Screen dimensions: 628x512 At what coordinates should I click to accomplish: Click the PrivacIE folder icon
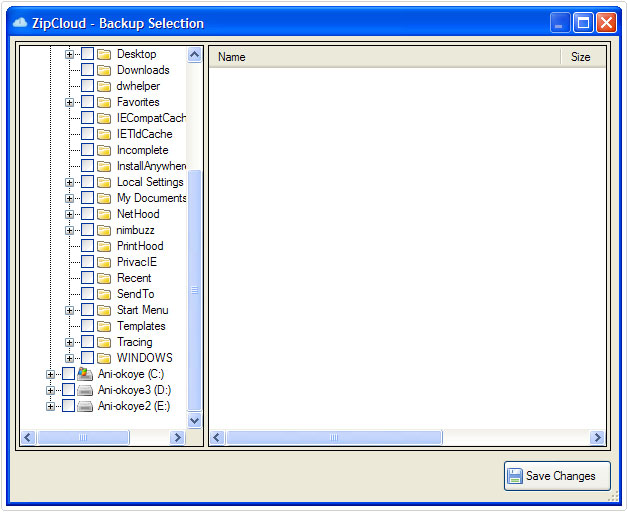point(104,262)
